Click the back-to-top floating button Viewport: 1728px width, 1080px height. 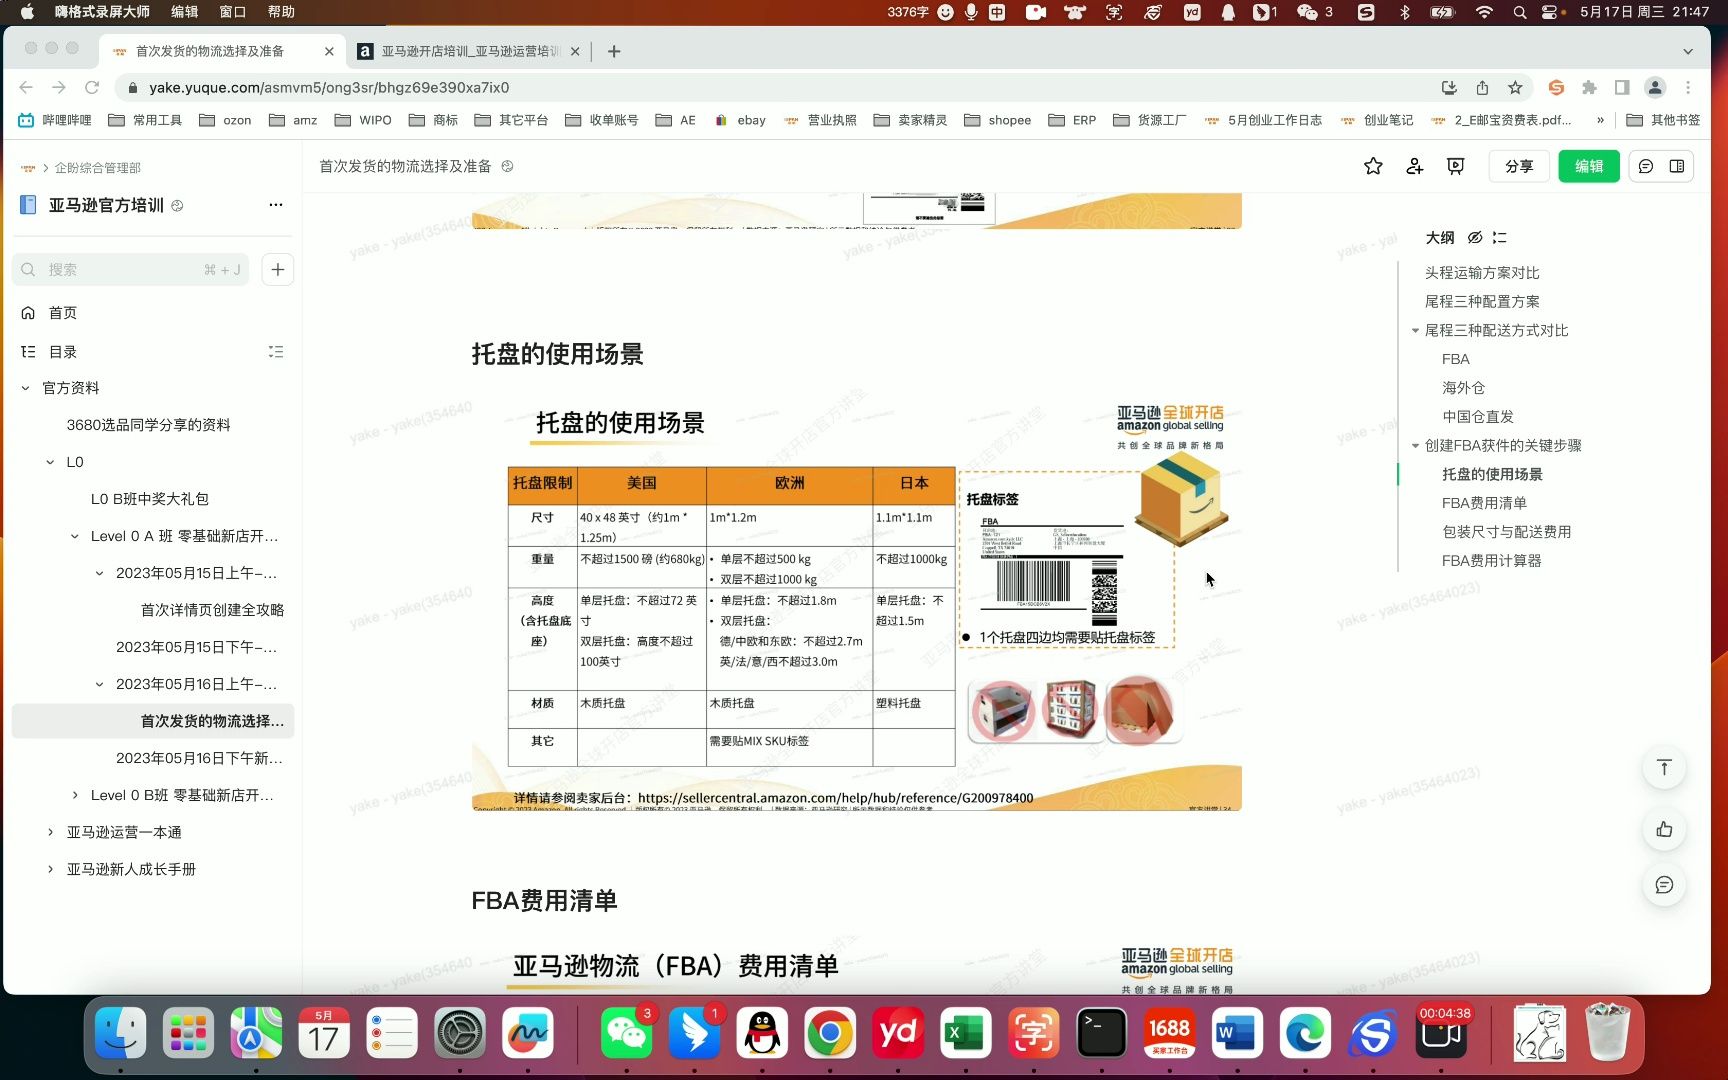click(x=1664, y=768)
